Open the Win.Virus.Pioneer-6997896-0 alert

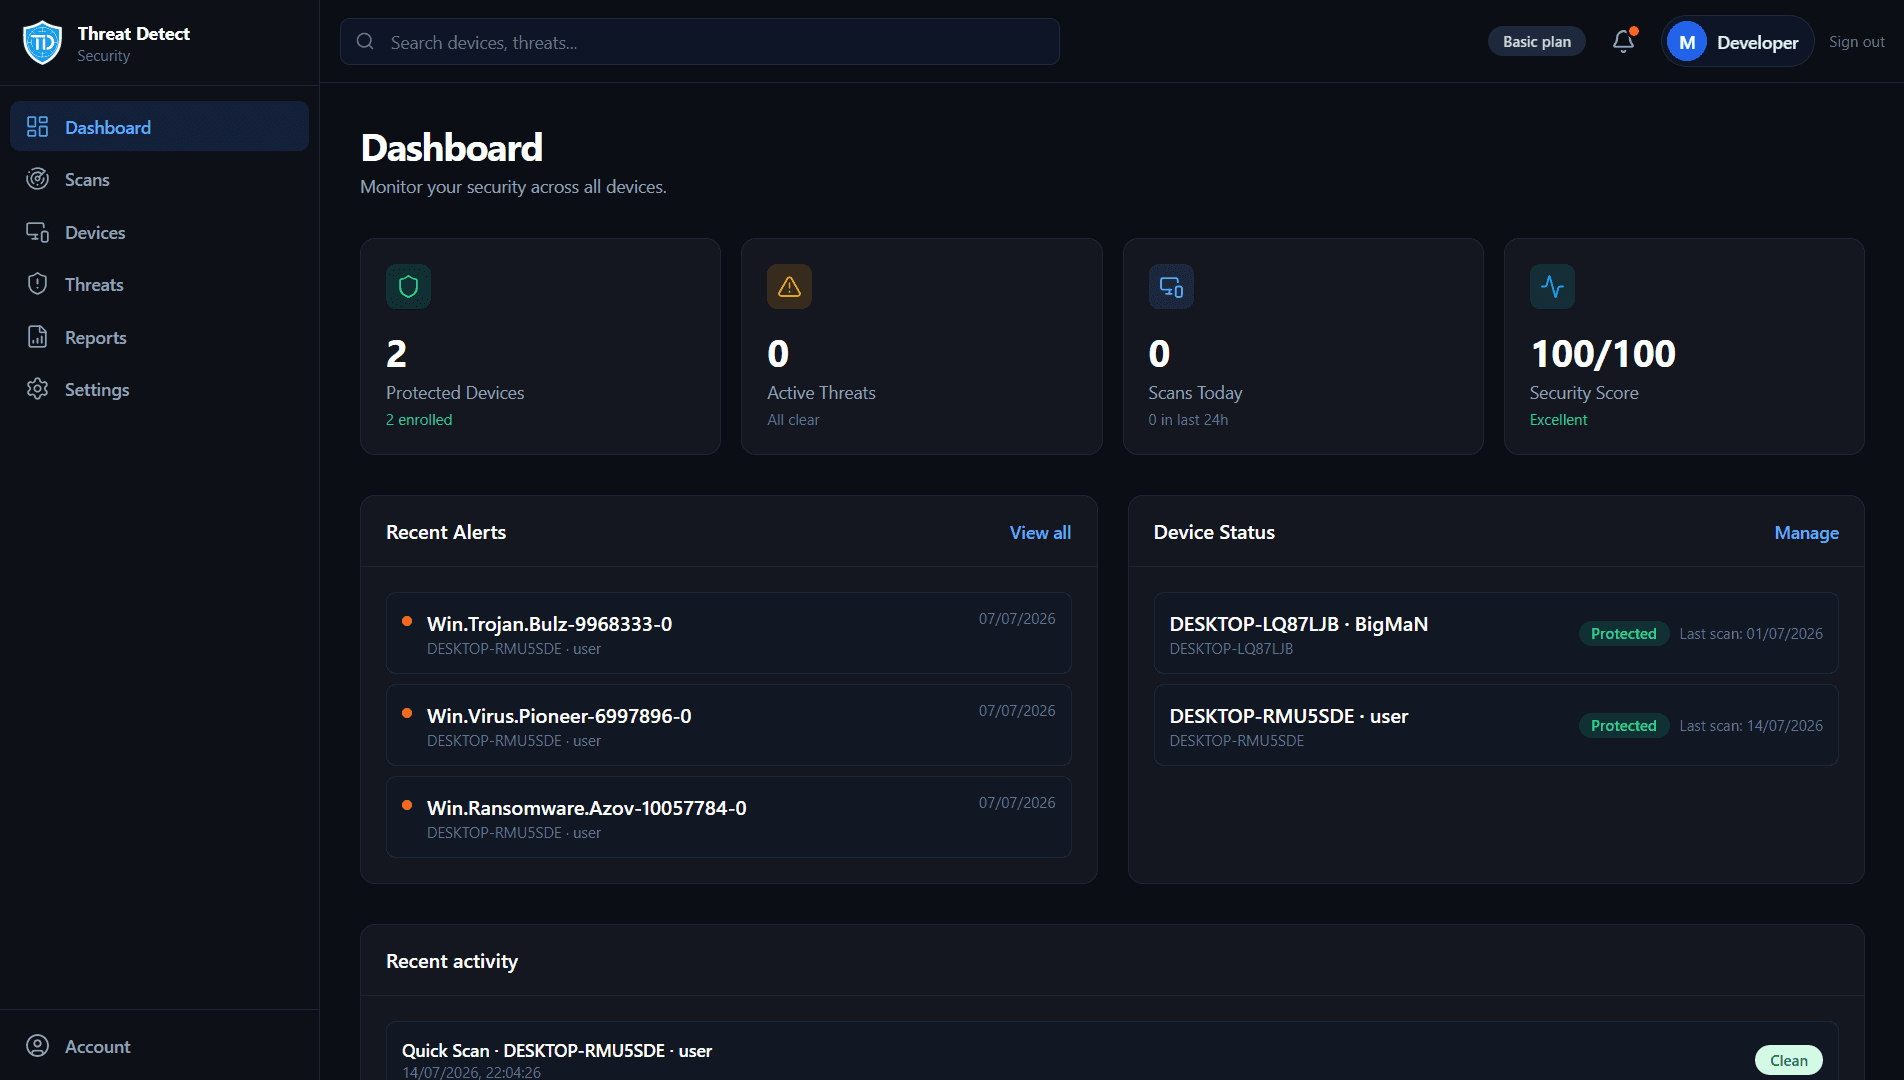(x=728, y=725)
